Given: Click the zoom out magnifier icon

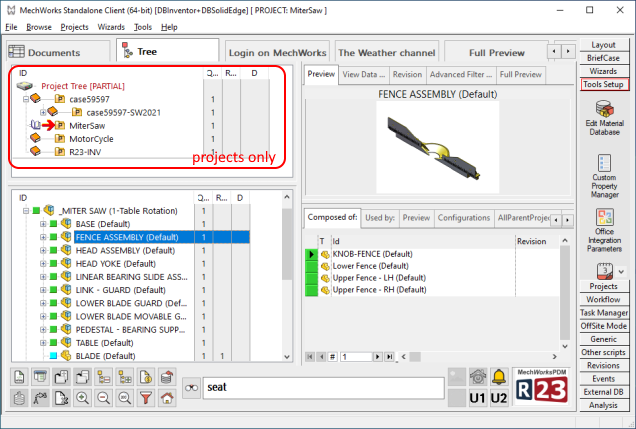Looking at the screenshot, I should 103,398.
